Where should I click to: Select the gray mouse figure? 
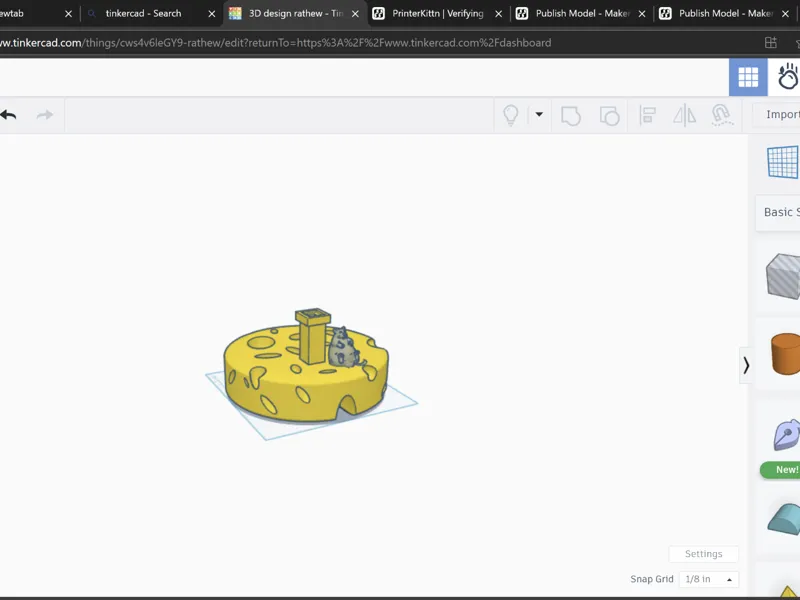pyautogui.click(x=345, y=348)
